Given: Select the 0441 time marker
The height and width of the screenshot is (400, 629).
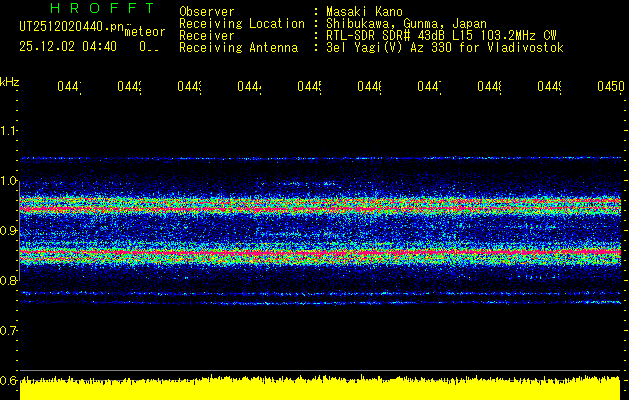Looking at the screenshot, I should 69,86.
